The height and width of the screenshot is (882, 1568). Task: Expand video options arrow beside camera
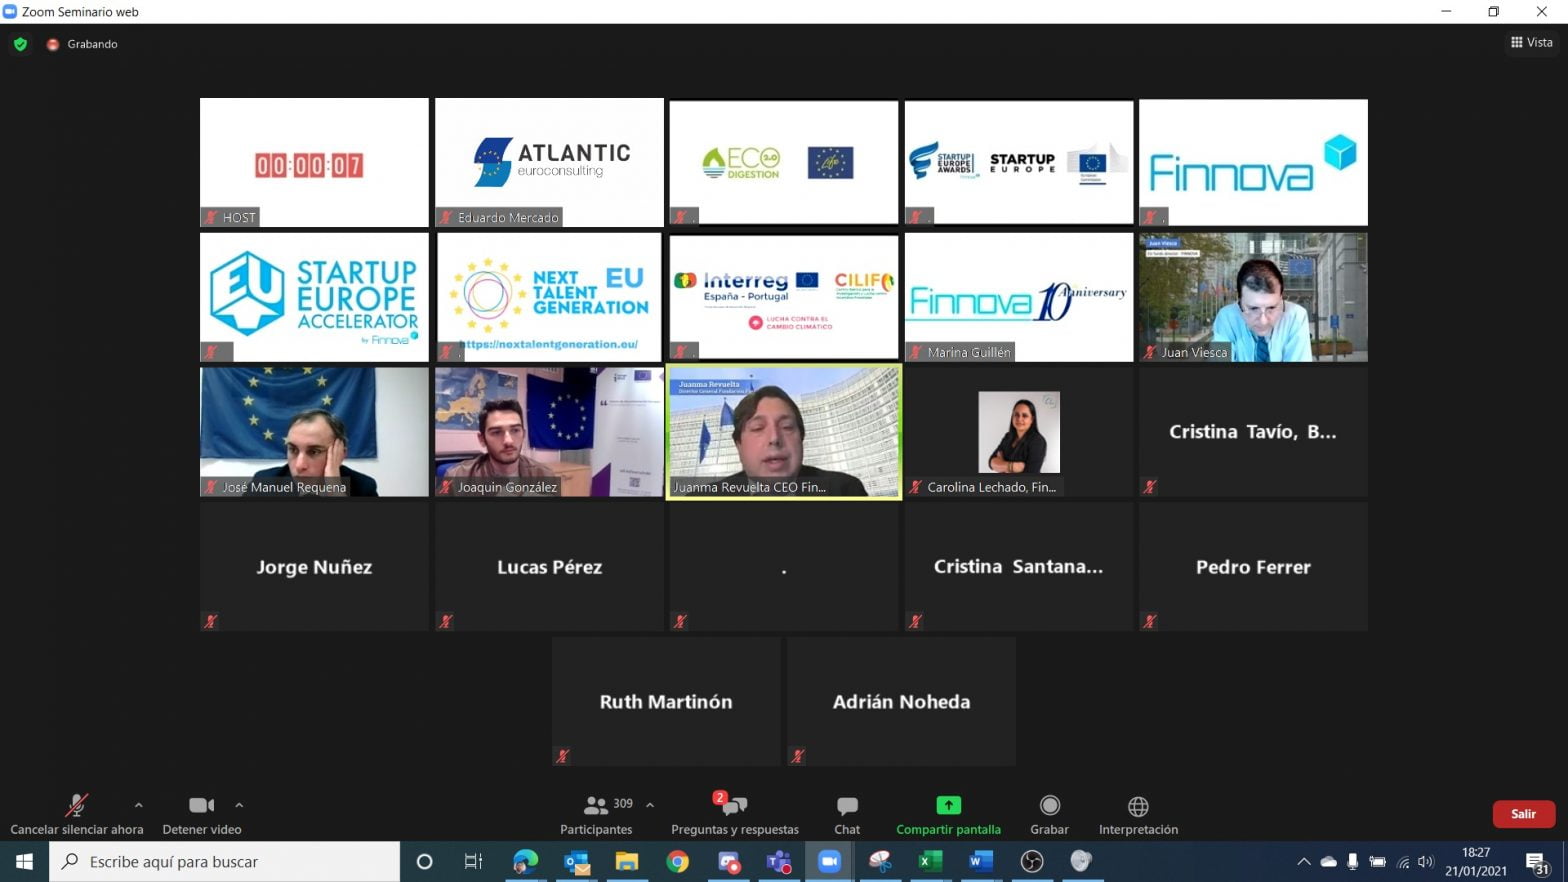(x=239, y=805)
